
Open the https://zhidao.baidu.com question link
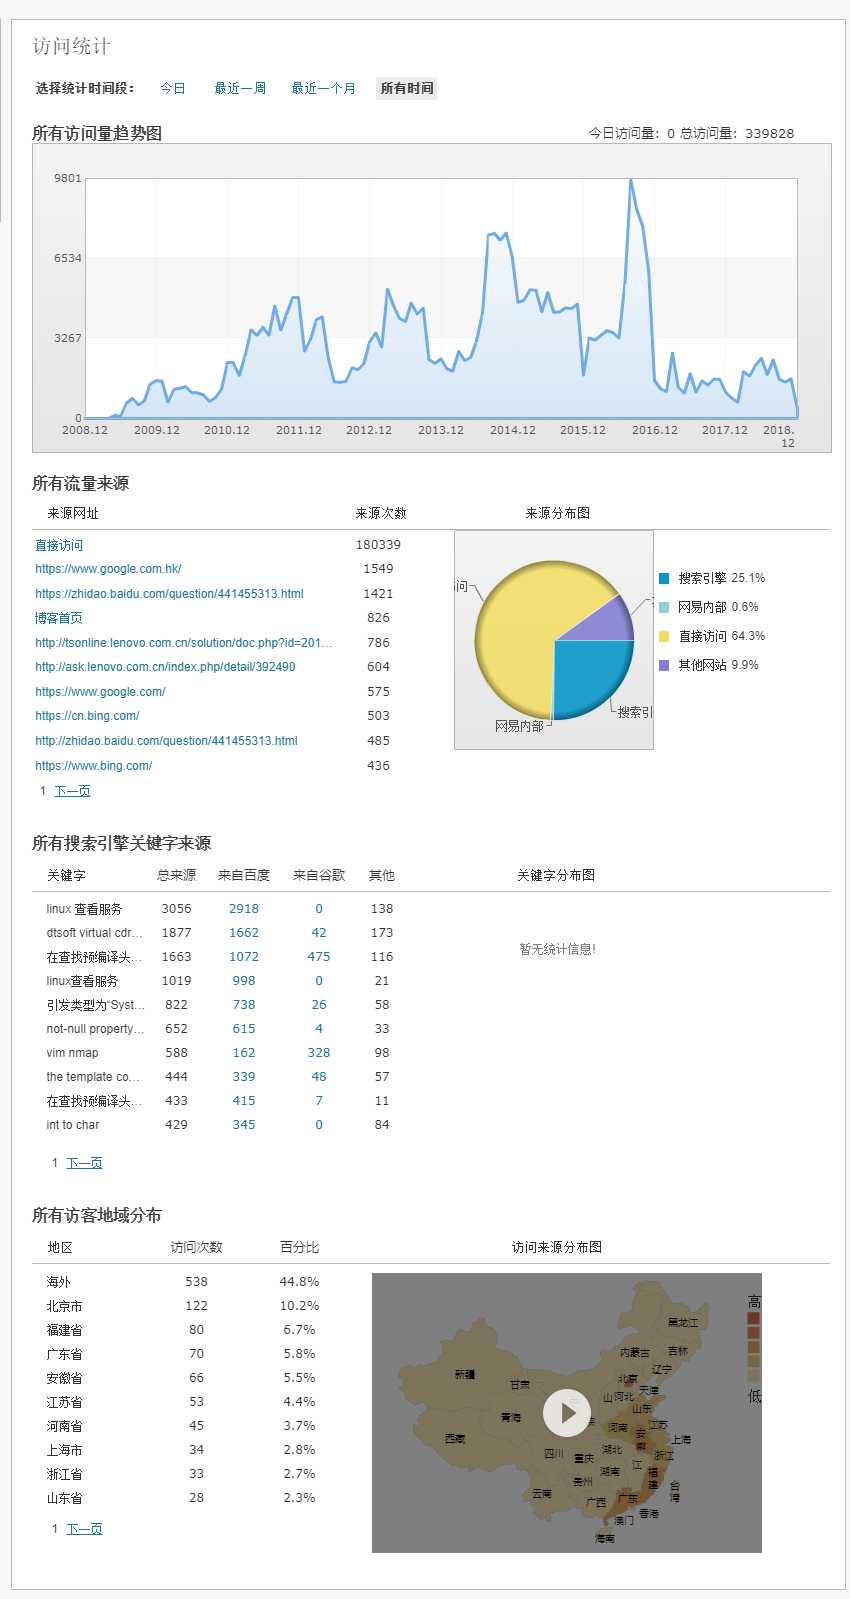pyautogui.click(x=169, y=594)
